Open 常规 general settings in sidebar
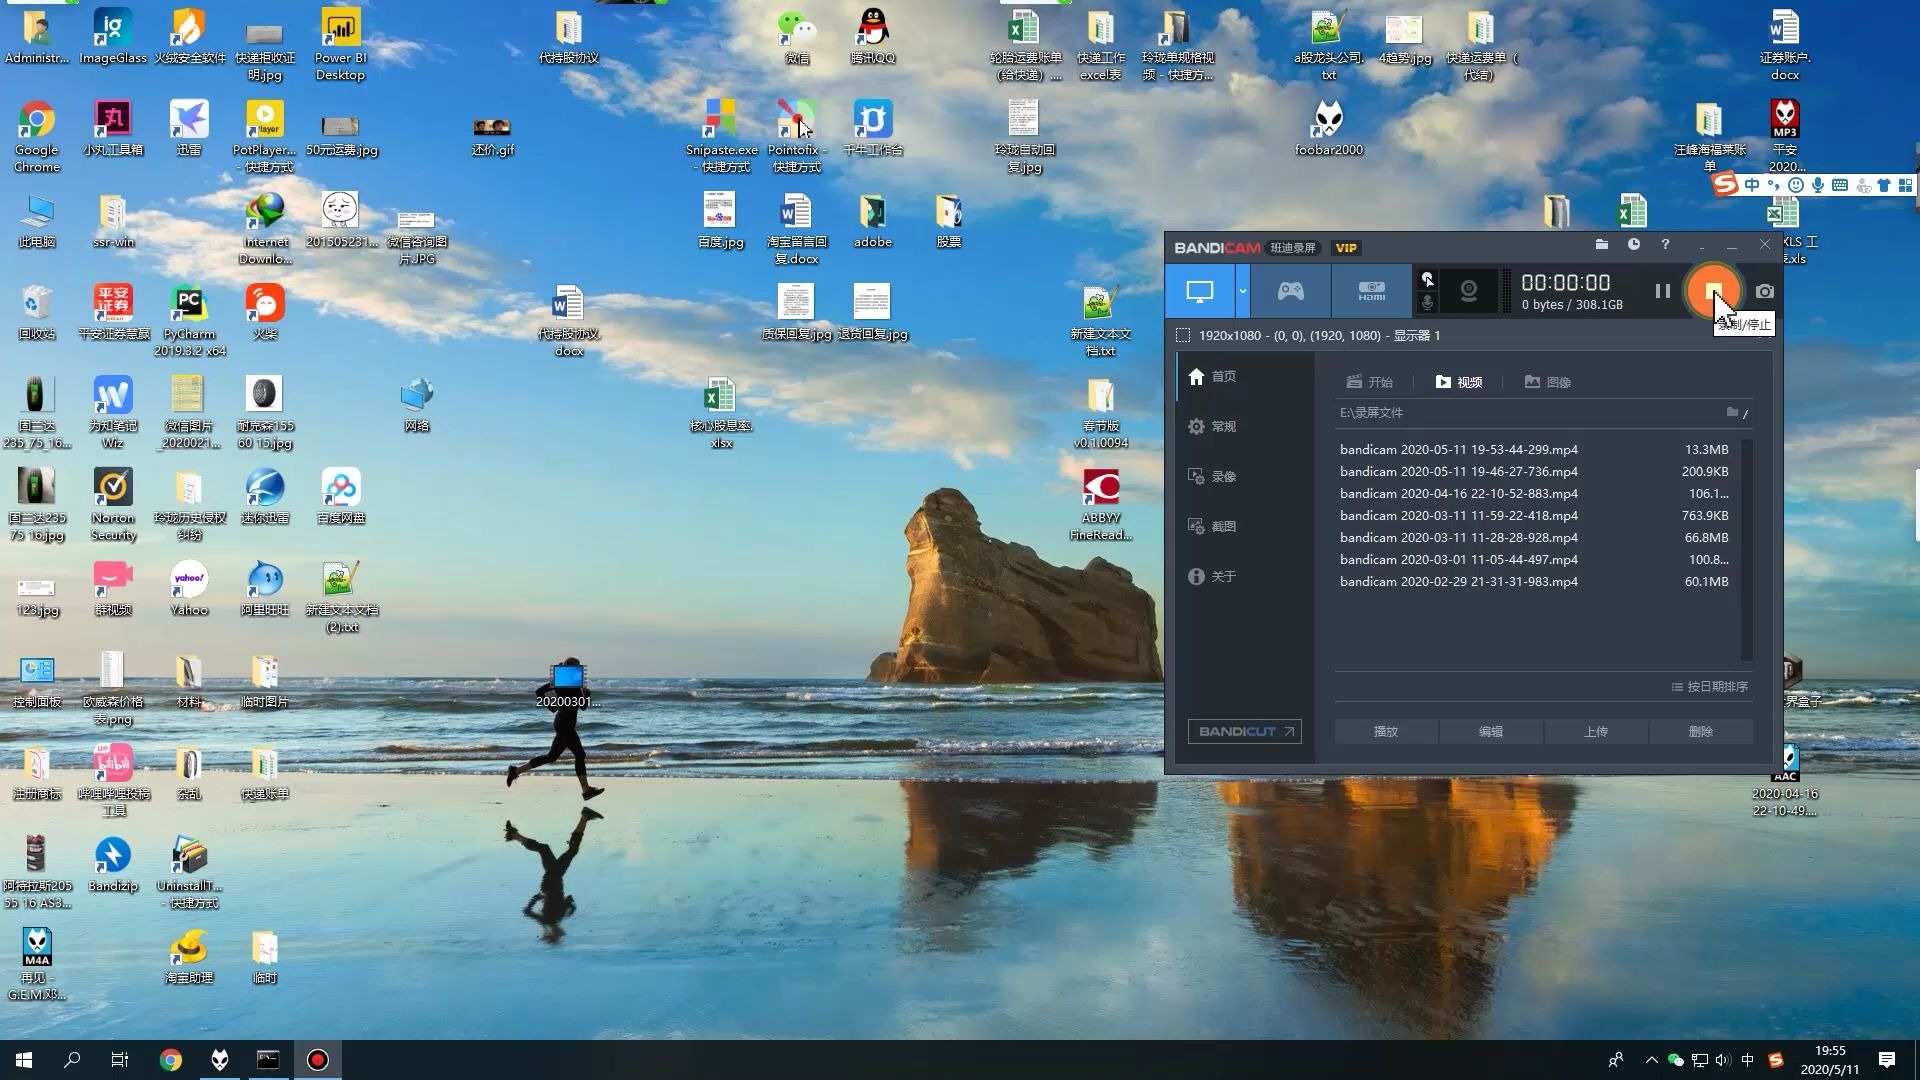The height and width of the screenshot is (1080, 1920). click(x=1245, y=426)
